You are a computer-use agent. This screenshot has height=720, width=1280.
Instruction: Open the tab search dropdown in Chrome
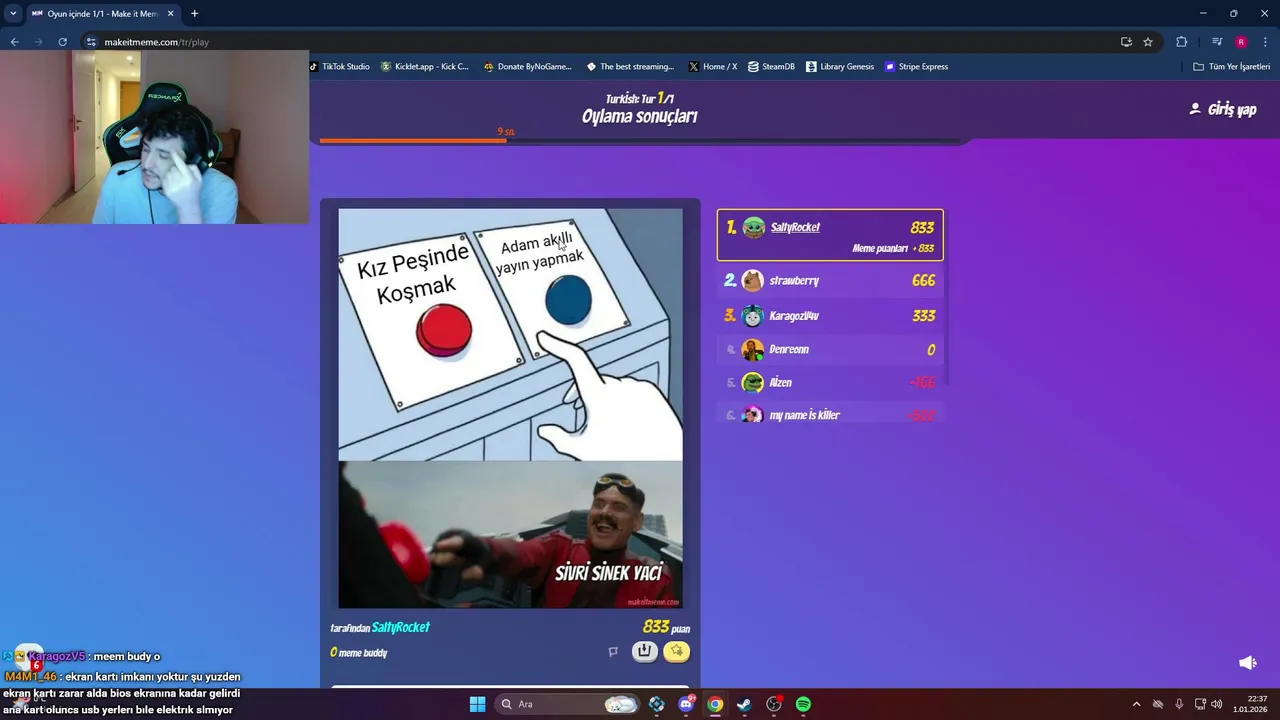13,14
